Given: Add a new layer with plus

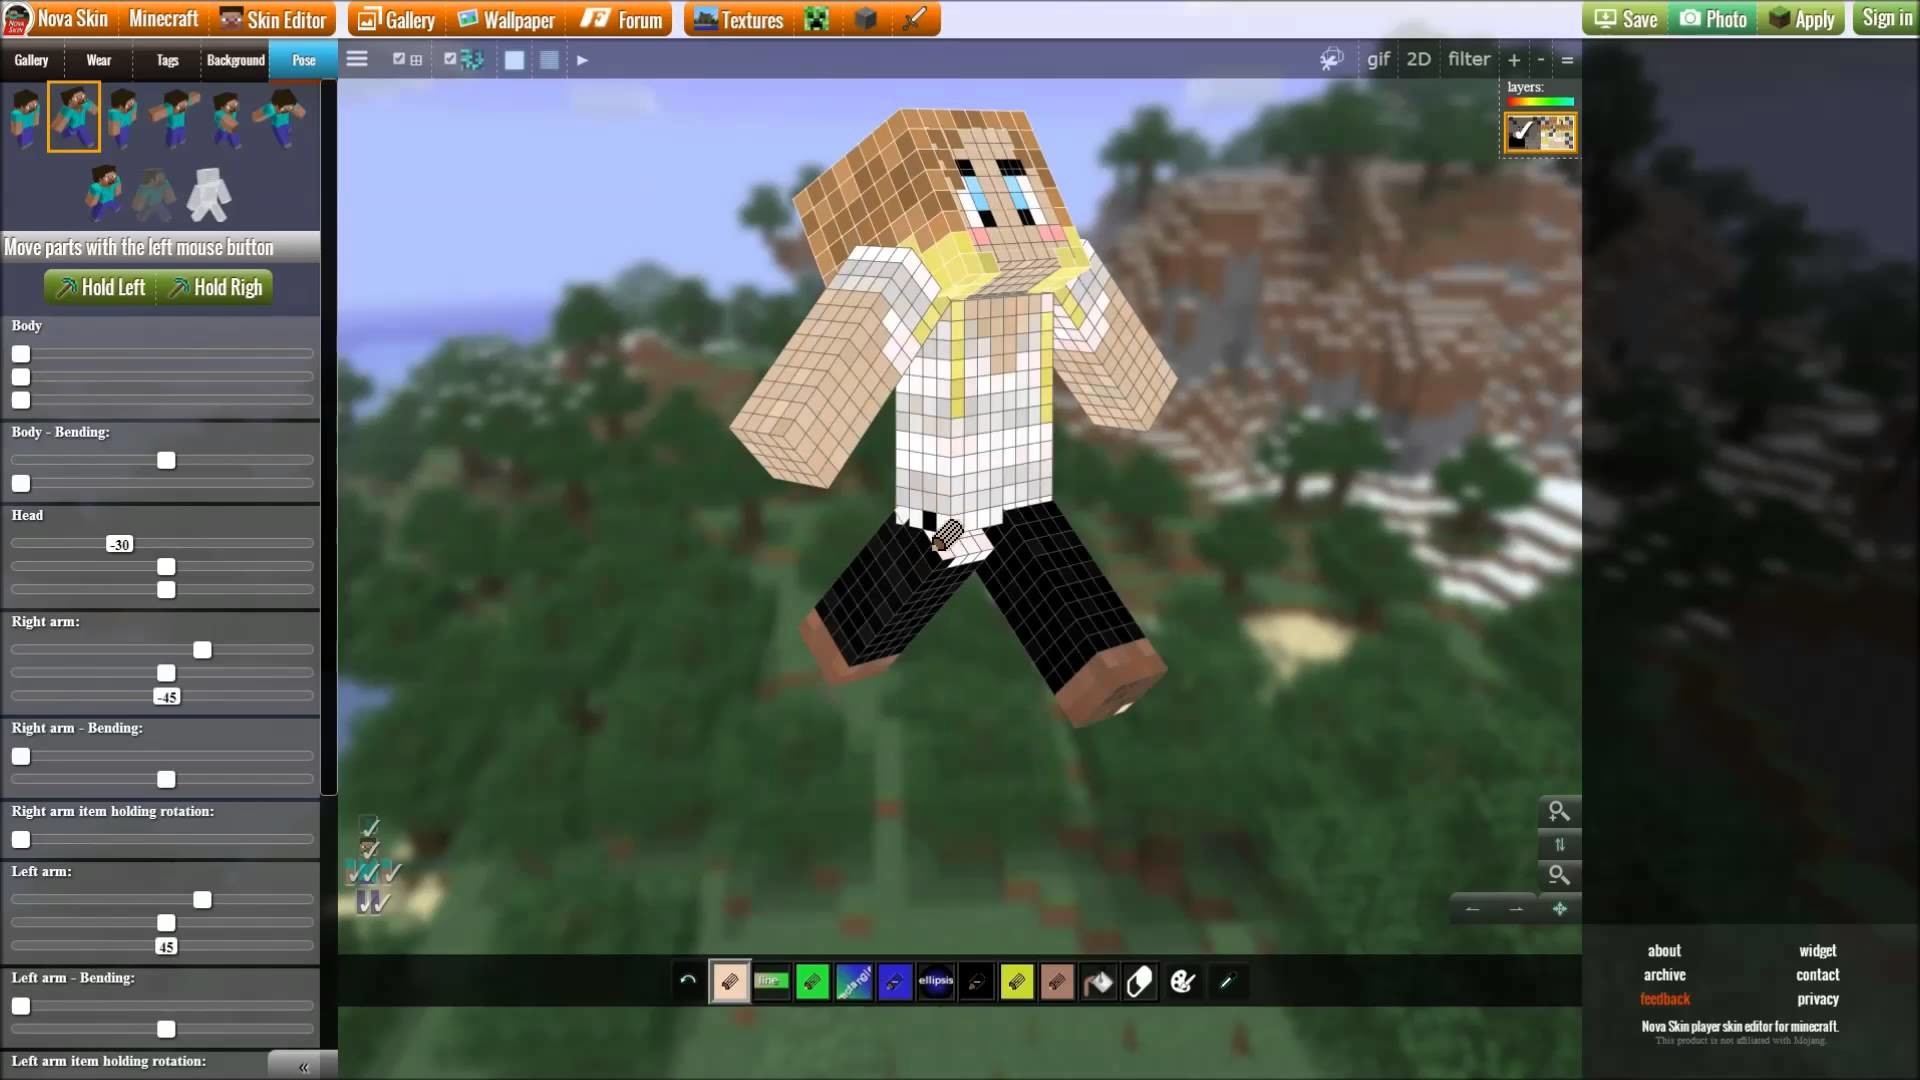Looking at the screenshot, I should tap(1514, 60).
